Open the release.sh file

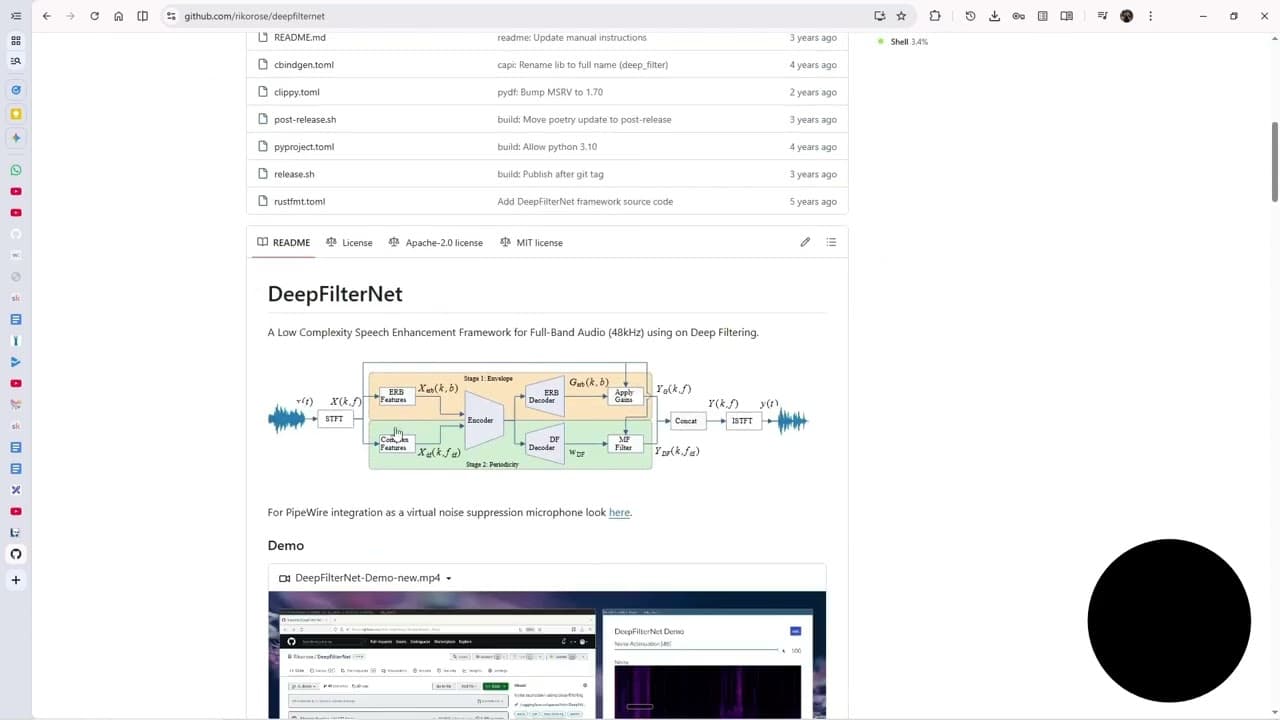tap(294, 174)
